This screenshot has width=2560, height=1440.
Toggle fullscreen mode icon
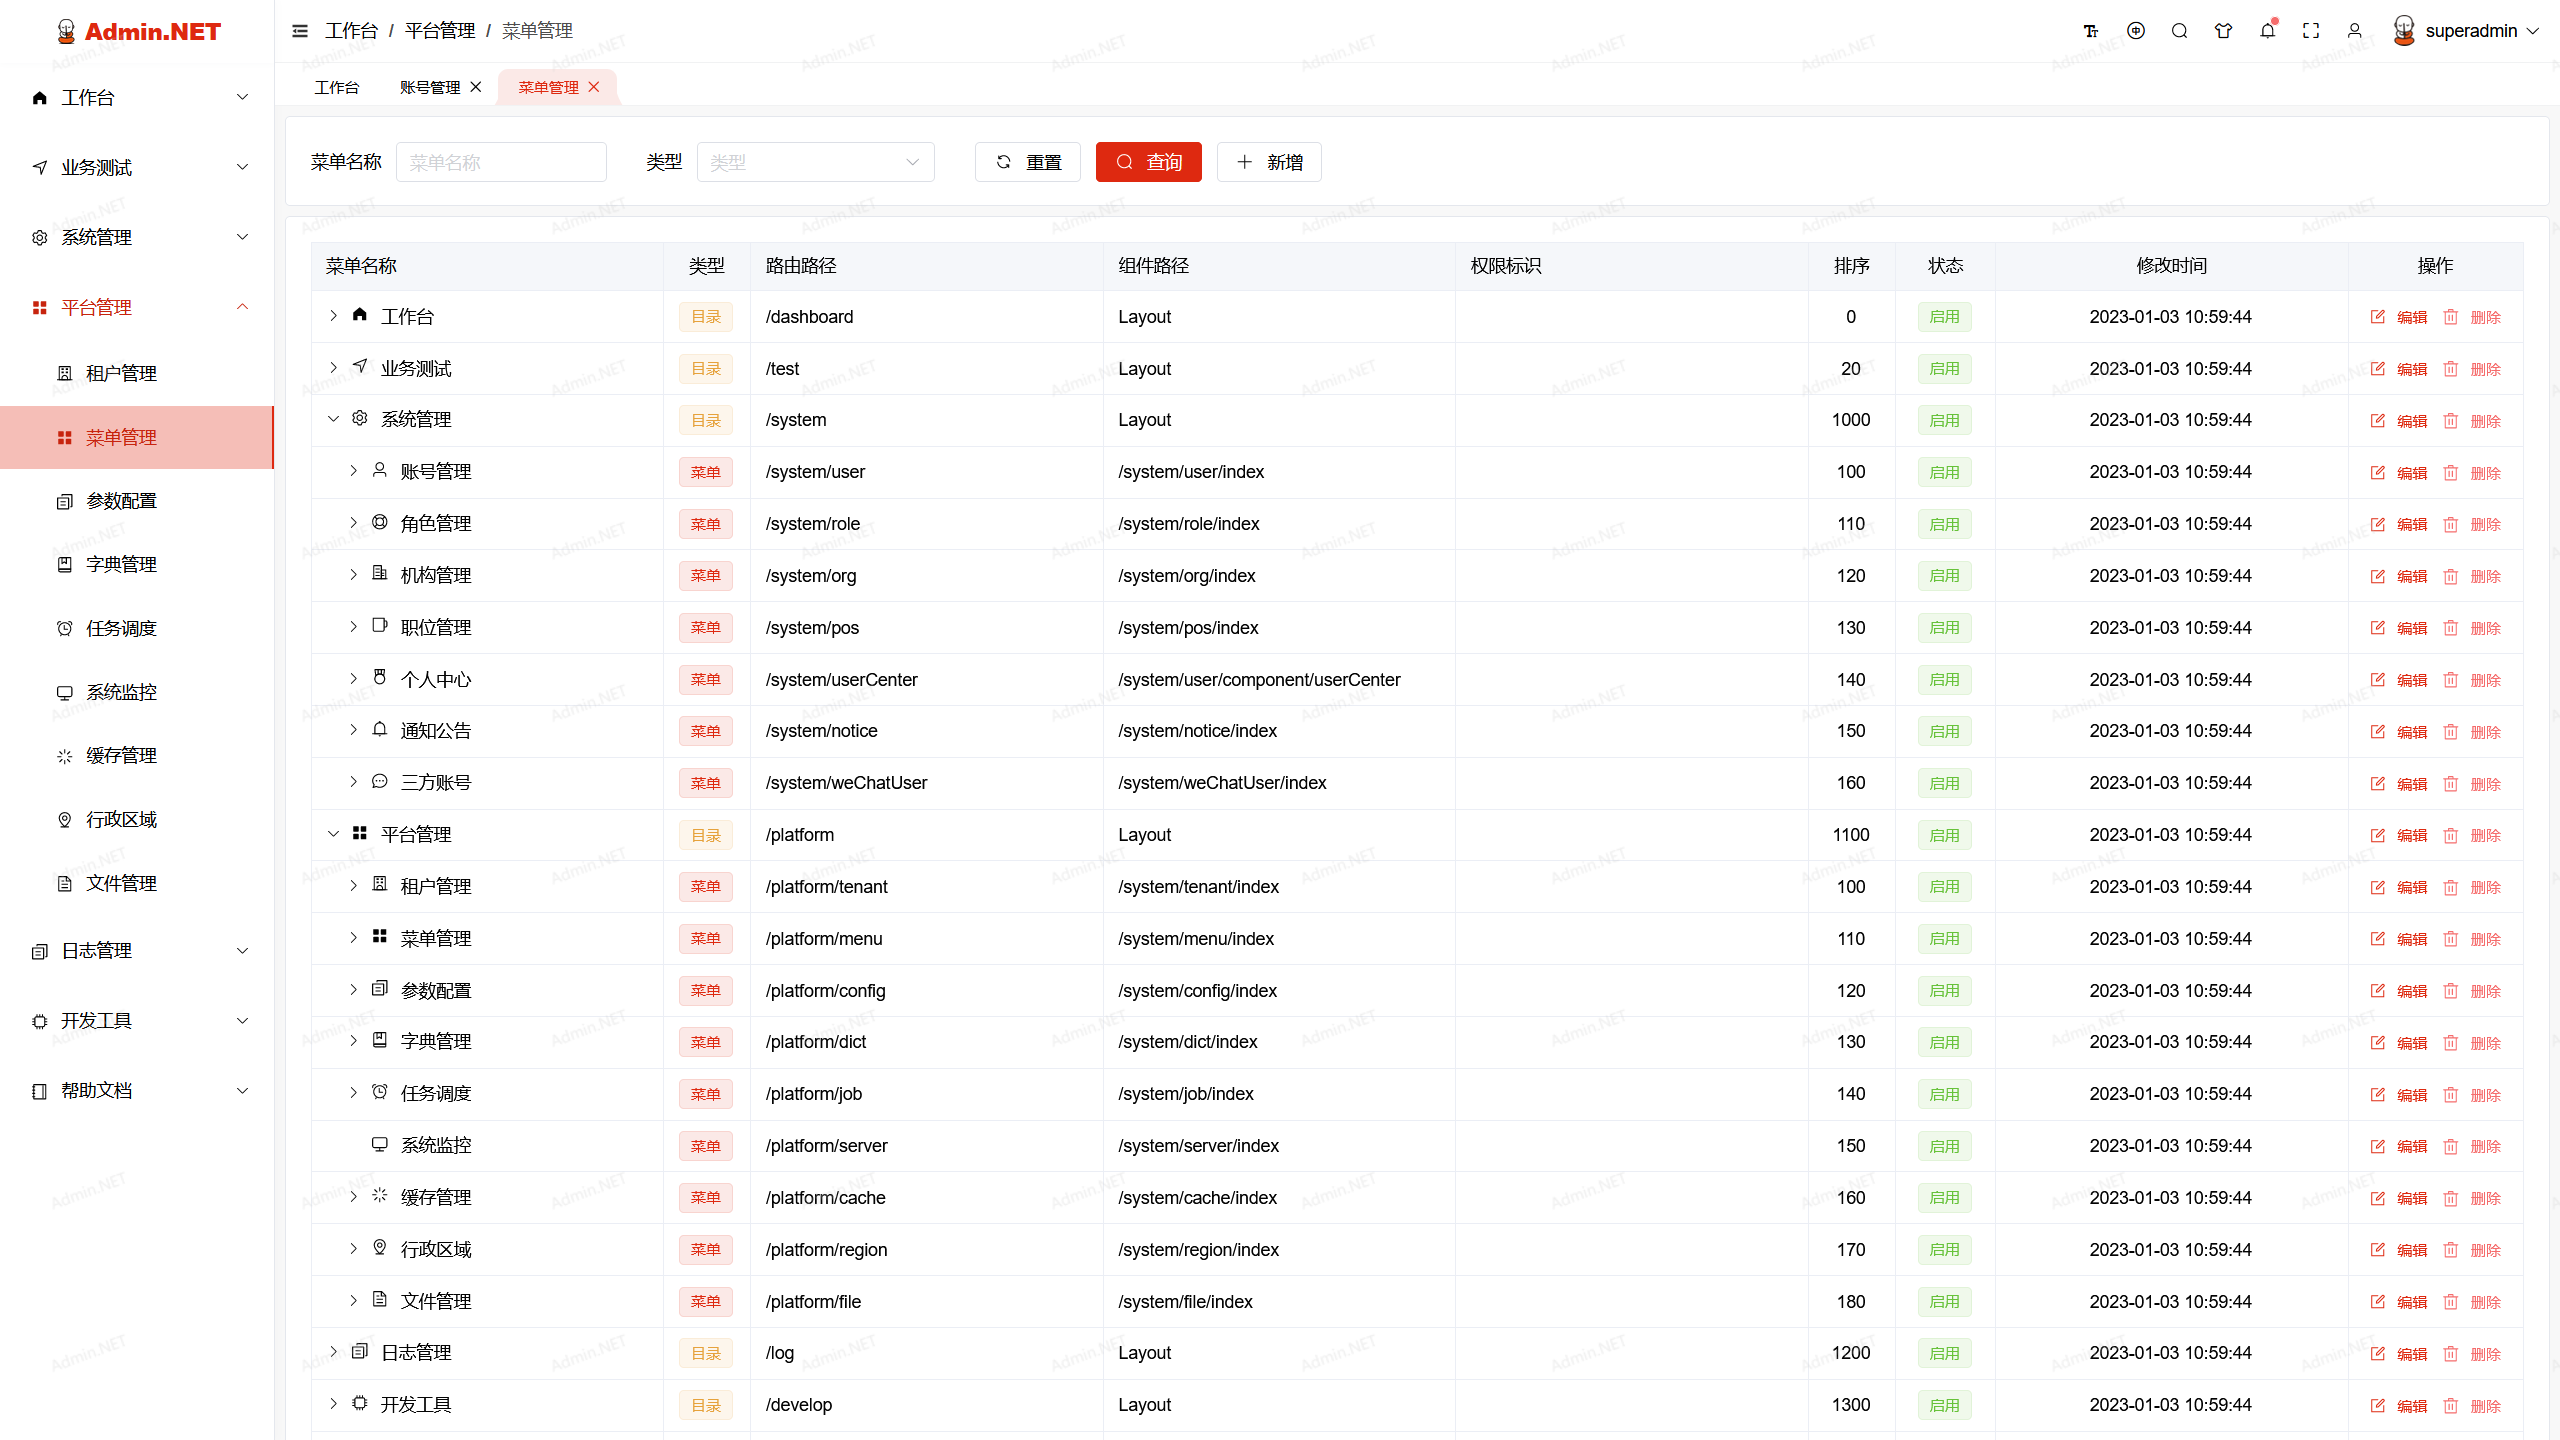[2311, 31]
